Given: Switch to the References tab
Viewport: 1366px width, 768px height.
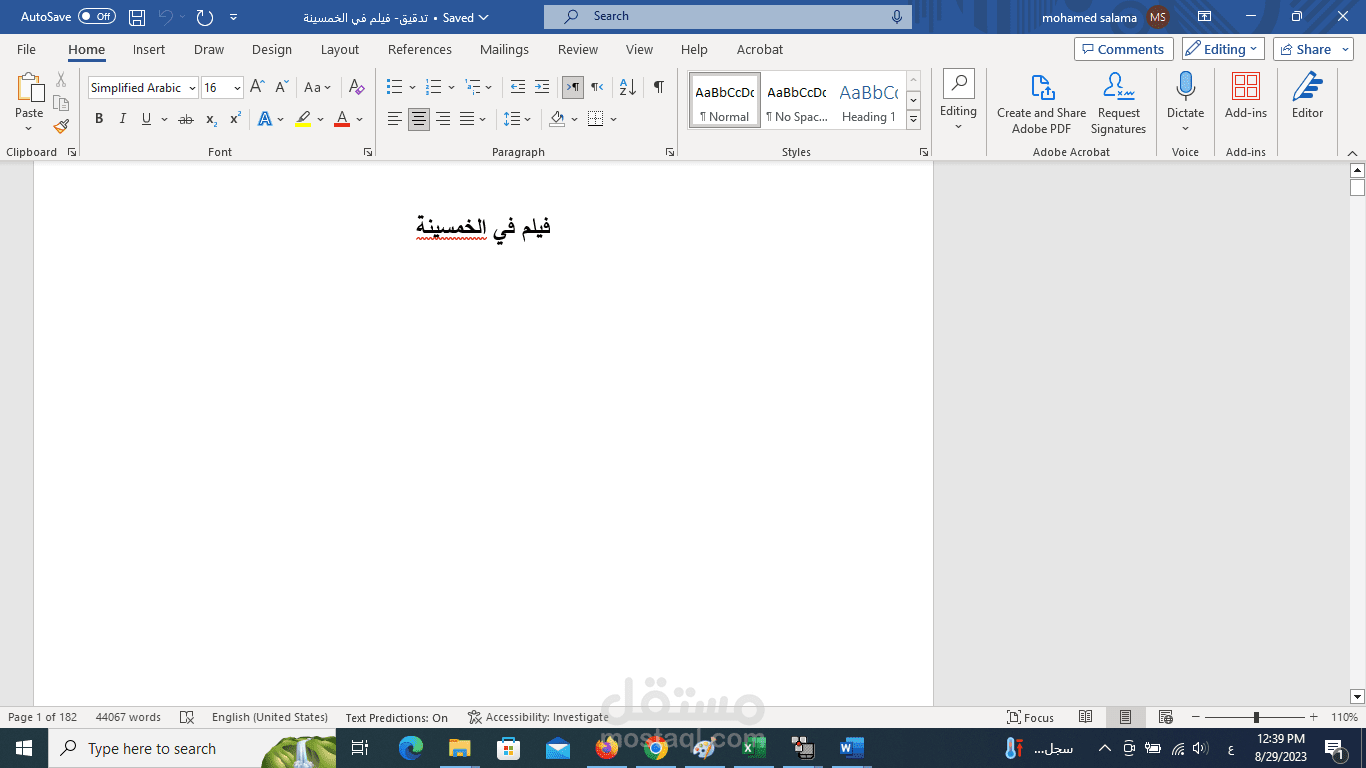Looking at the screenshot, I should [420, 49].
